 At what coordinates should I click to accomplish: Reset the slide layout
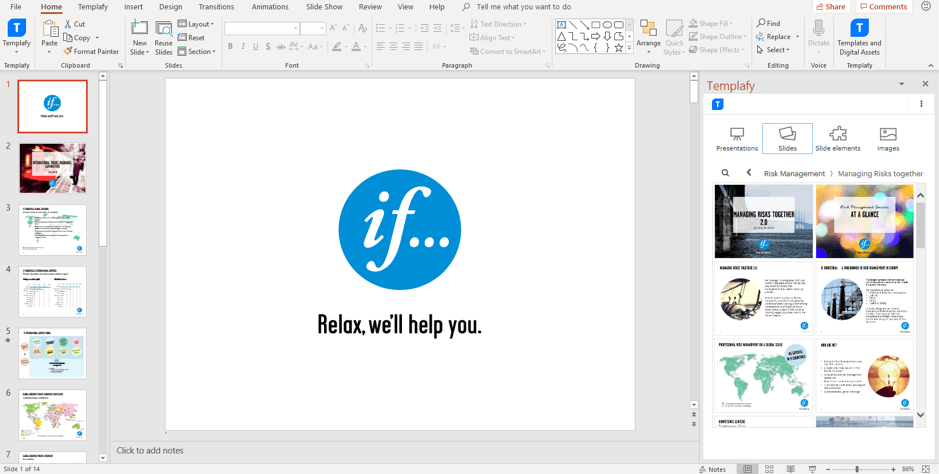click(192, 38)
